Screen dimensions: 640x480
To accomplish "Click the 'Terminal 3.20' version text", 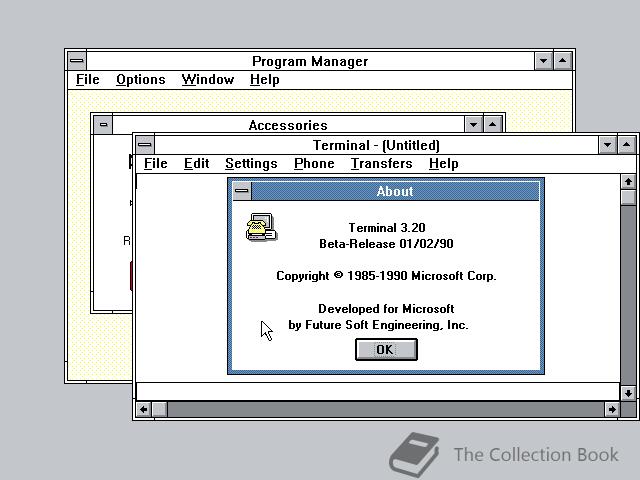I will tap(387, 227).
